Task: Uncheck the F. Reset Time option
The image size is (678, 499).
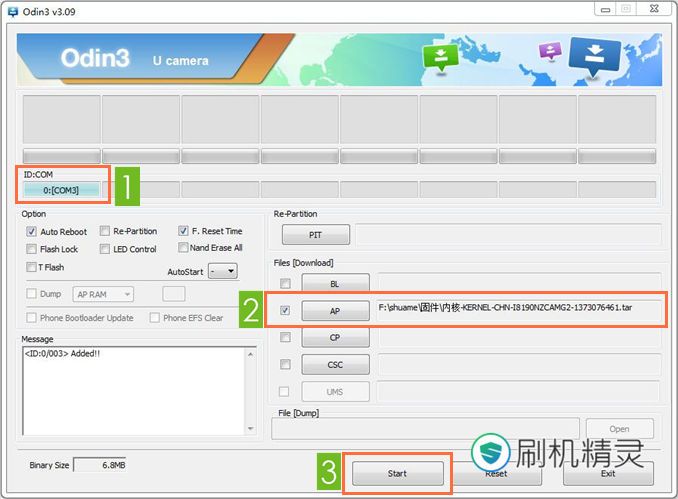Action: [x=183, y=231]
